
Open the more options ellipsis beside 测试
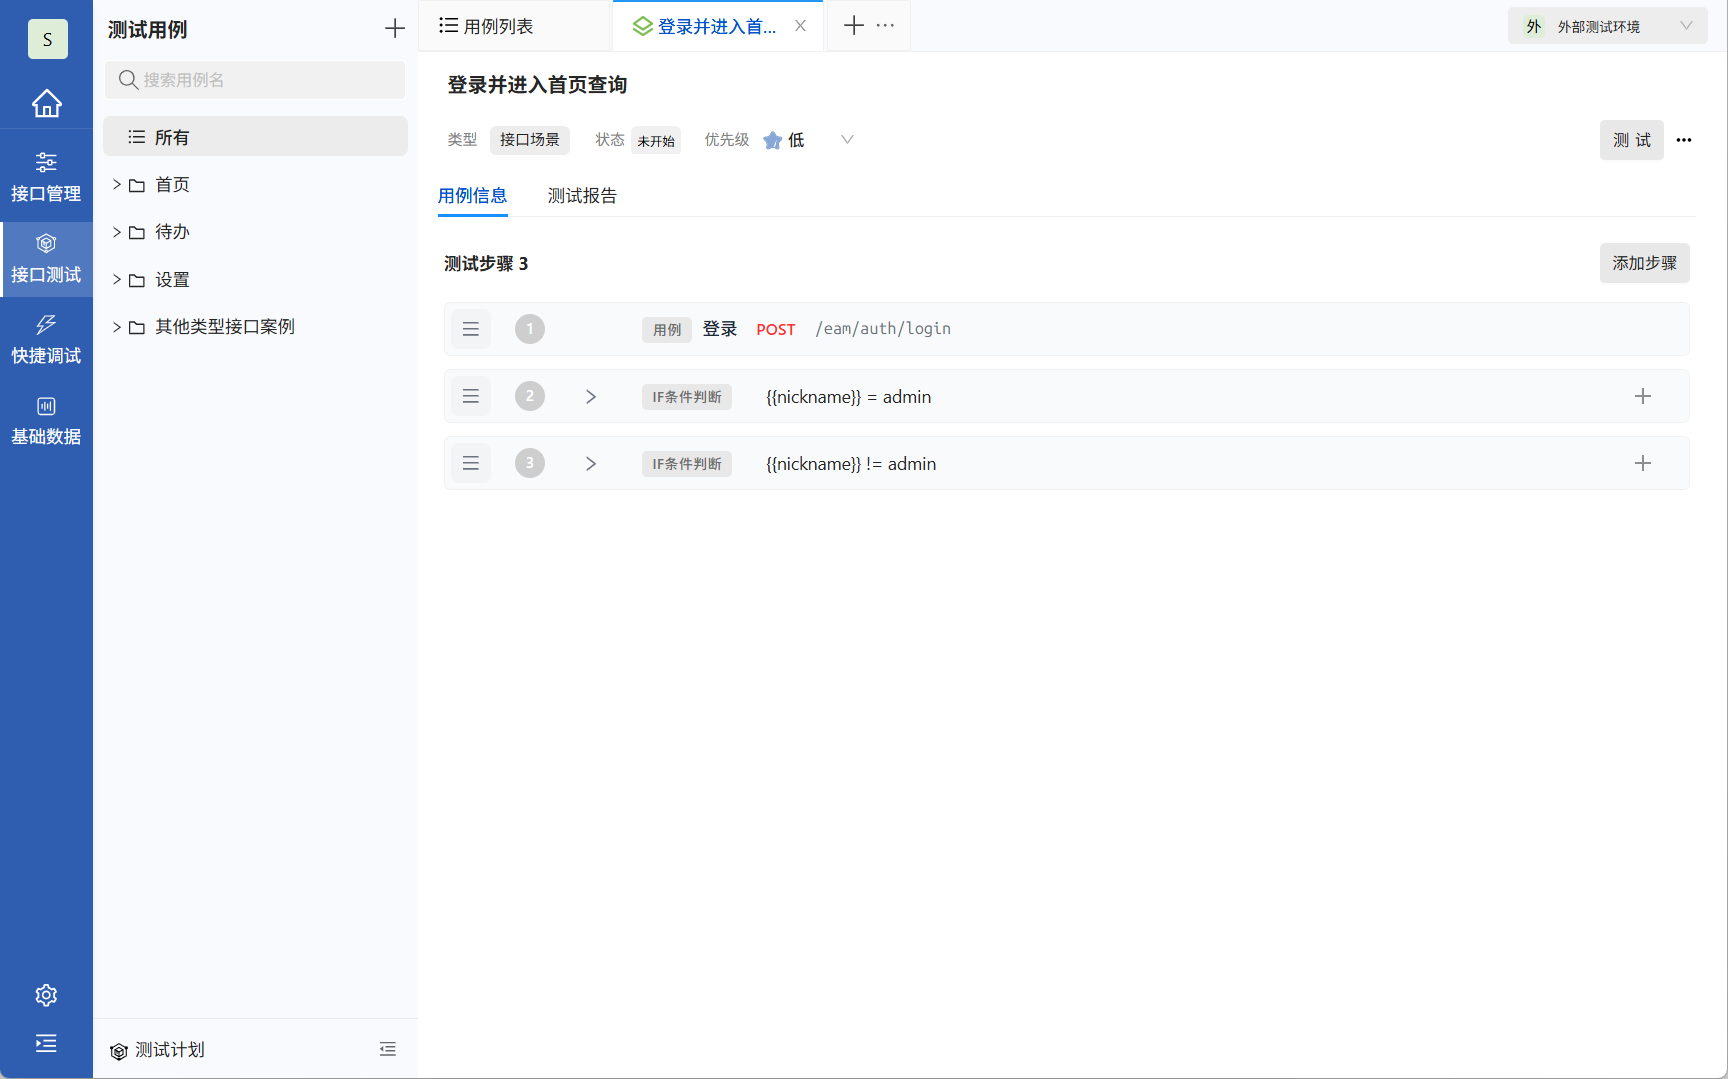[1684, 140]
